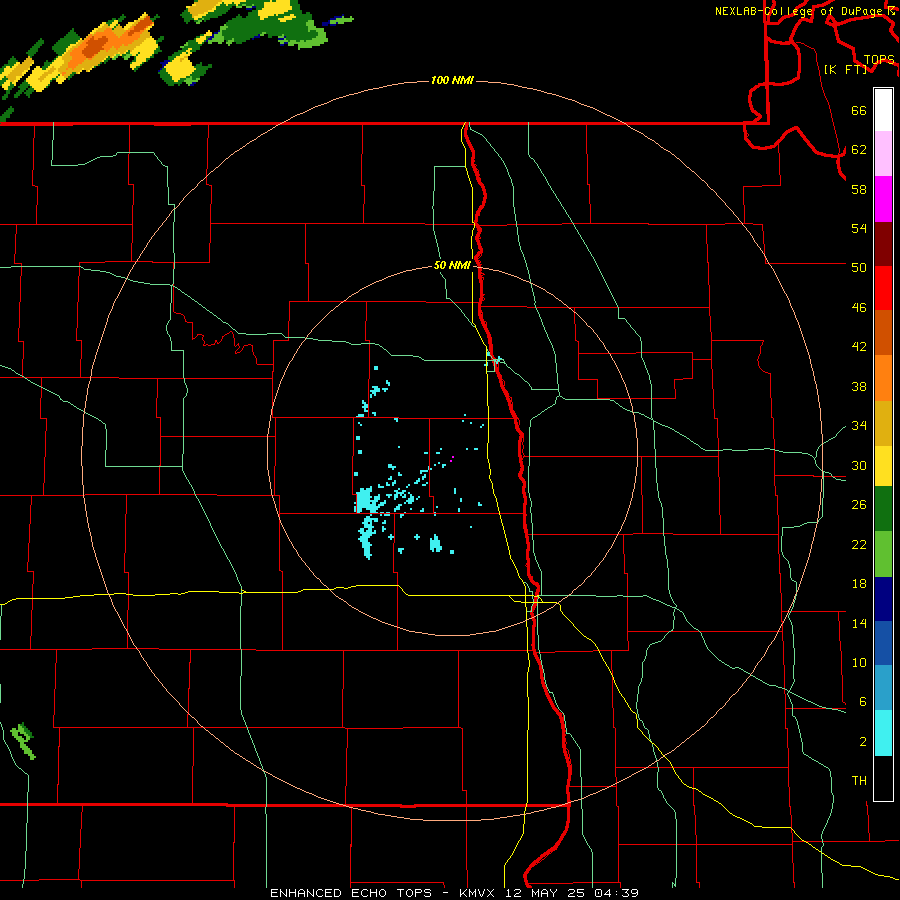Select the magenta swatch in the color scale
Viewport: 900px width, 900px height.
(x=883, y=199)
